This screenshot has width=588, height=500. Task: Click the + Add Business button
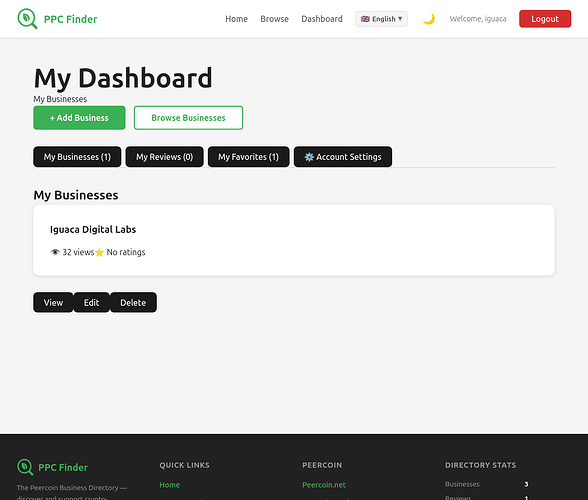click(x=79, y=118)
